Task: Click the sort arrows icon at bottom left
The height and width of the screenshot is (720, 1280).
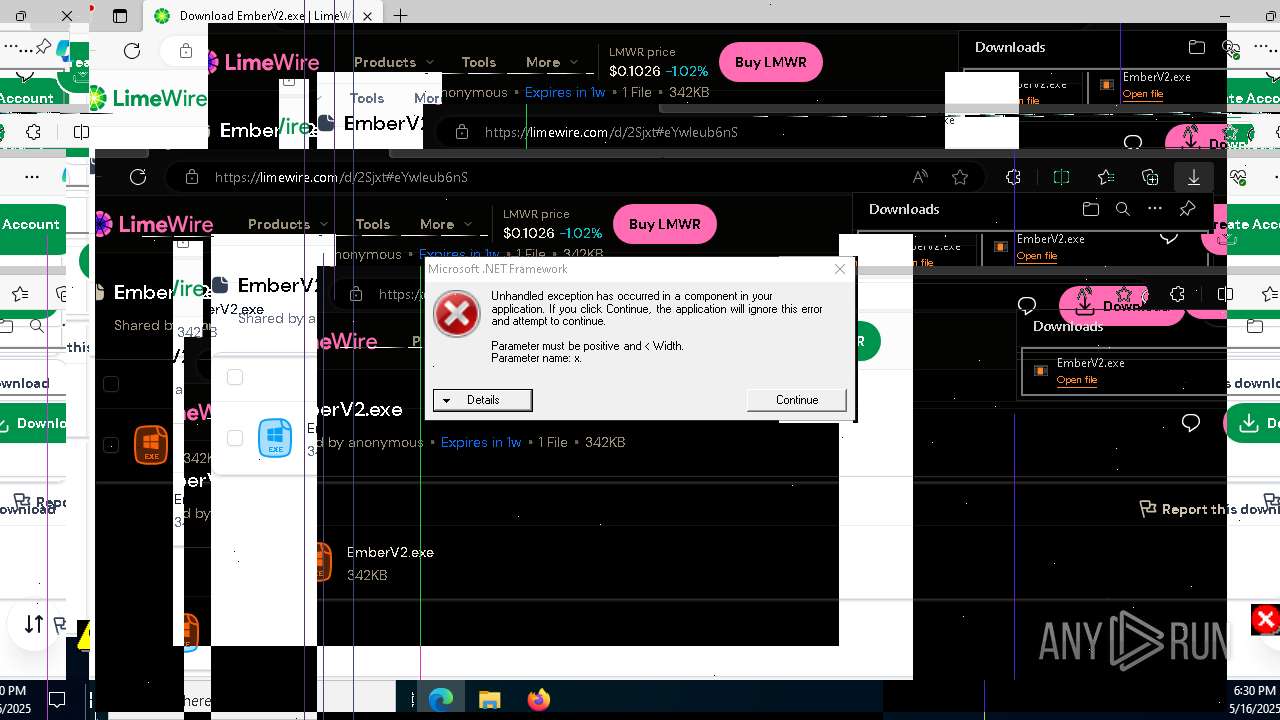Action: point(34,624)
